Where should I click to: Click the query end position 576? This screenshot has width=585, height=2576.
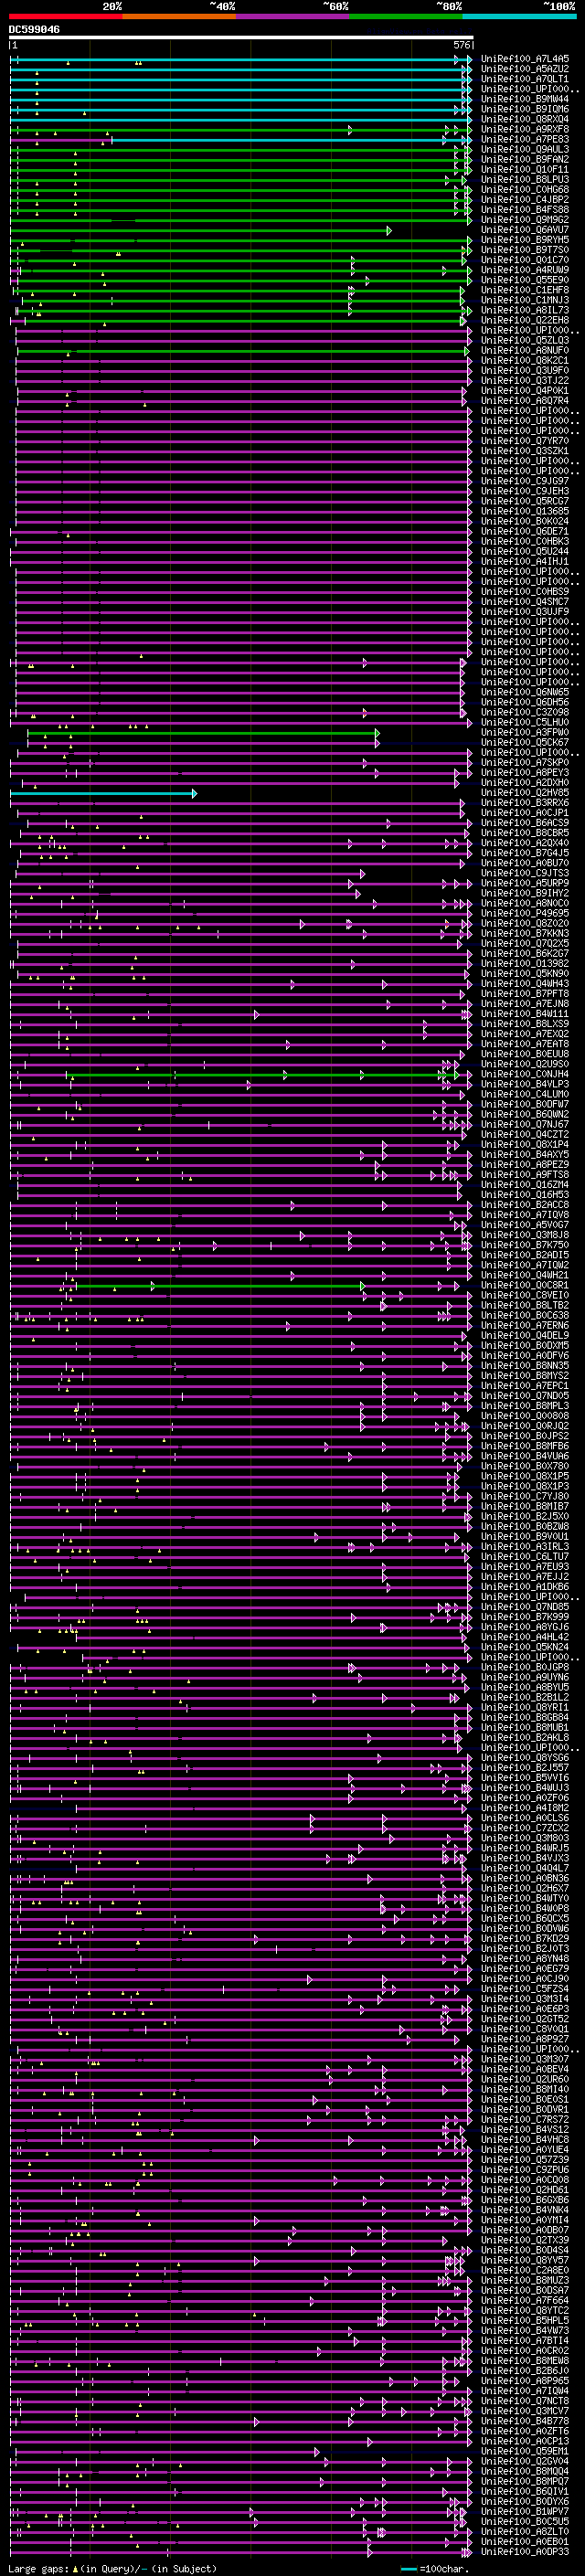(462, 46)
